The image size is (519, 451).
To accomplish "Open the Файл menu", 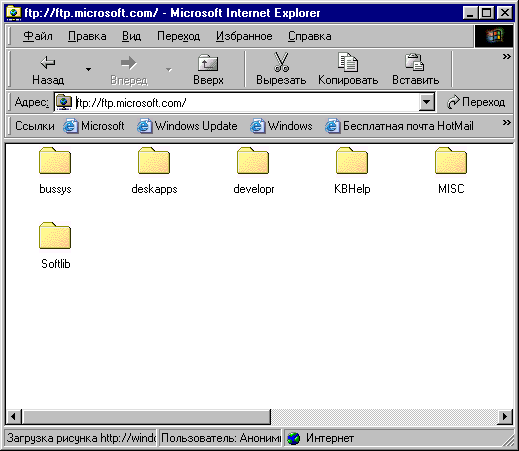I will tap(38, 36).
